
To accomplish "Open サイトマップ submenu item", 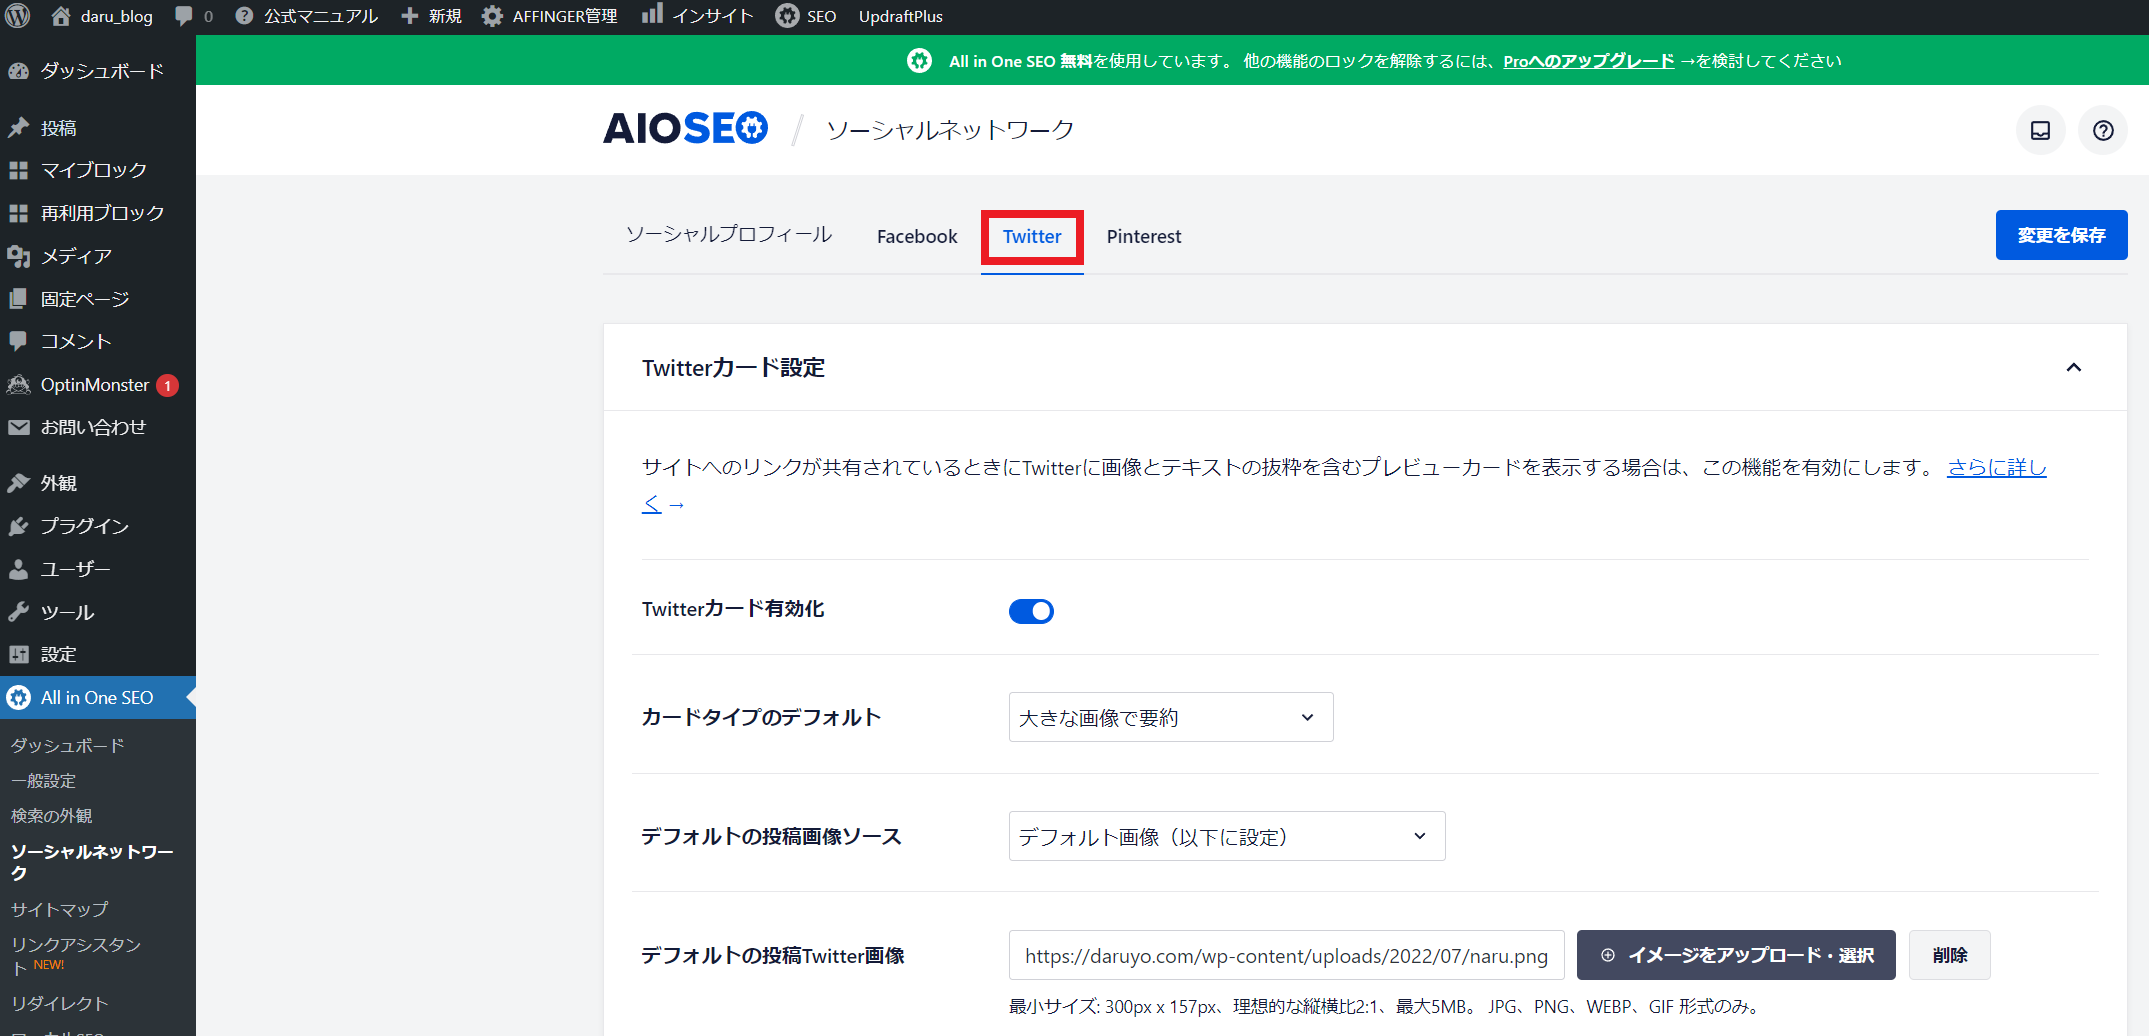I will [x=60, y=909].
